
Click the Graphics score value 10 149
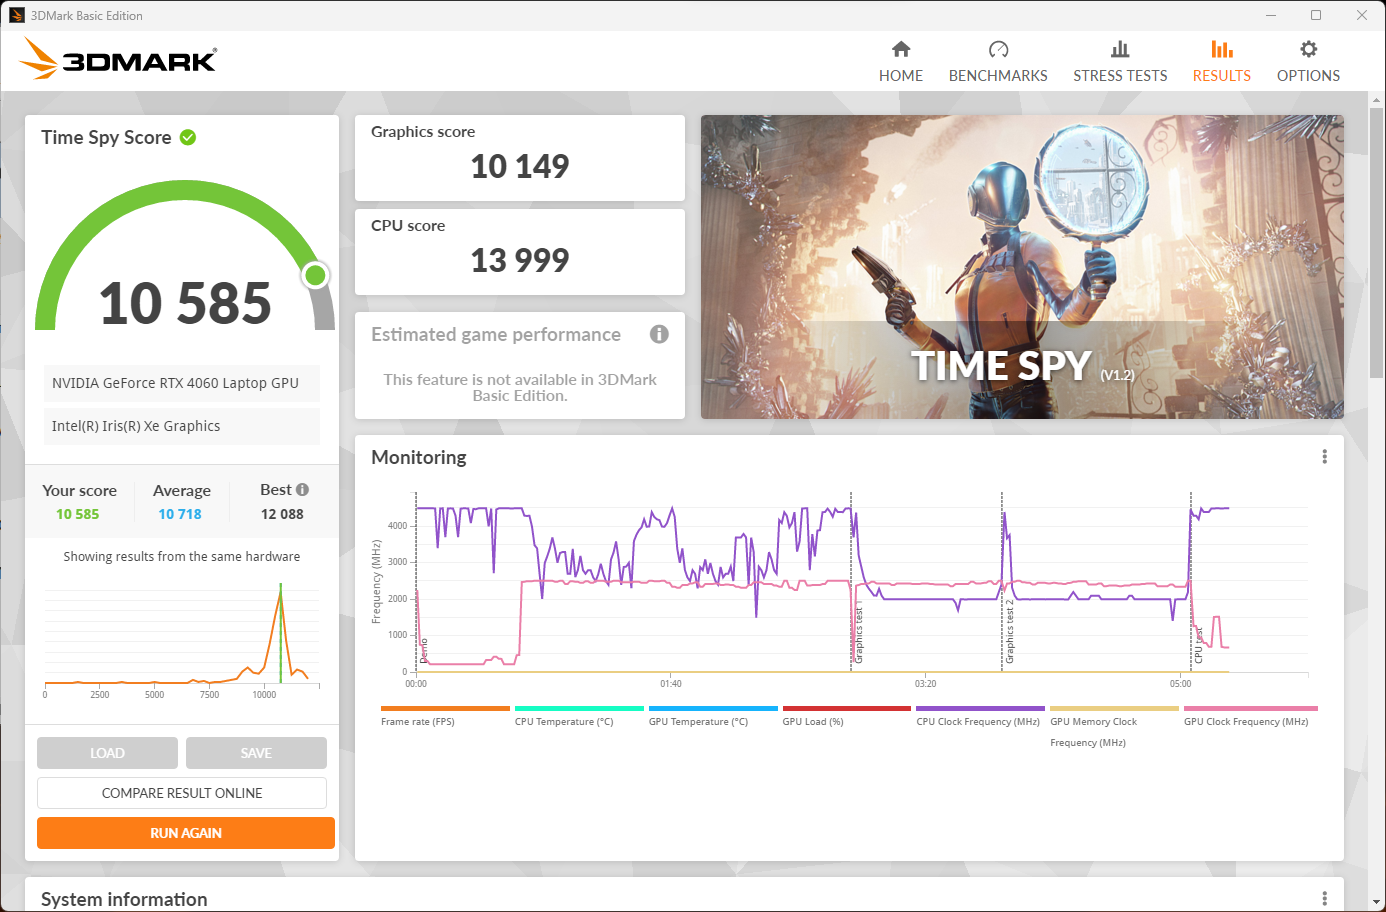[520, 166]
